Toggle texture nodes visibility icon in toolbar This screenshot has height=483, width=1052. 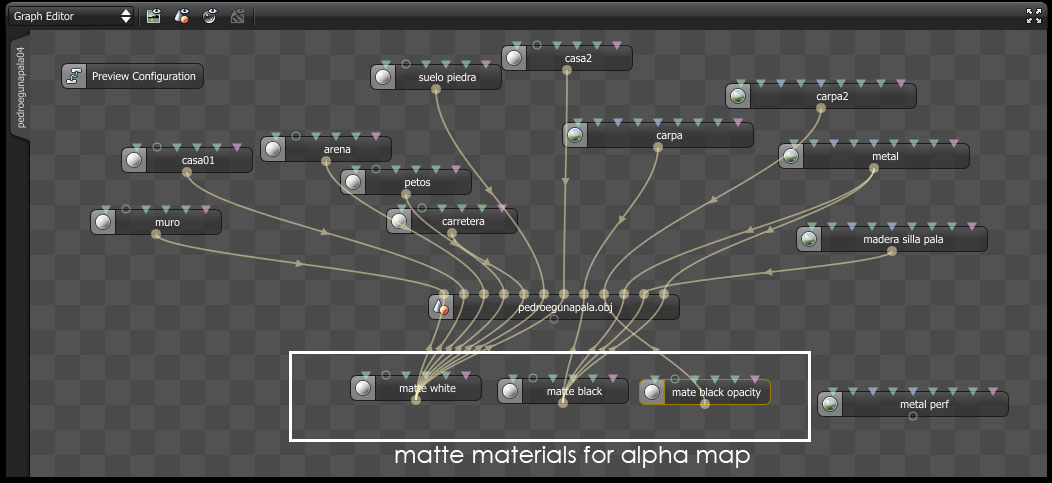coord(154,16)
